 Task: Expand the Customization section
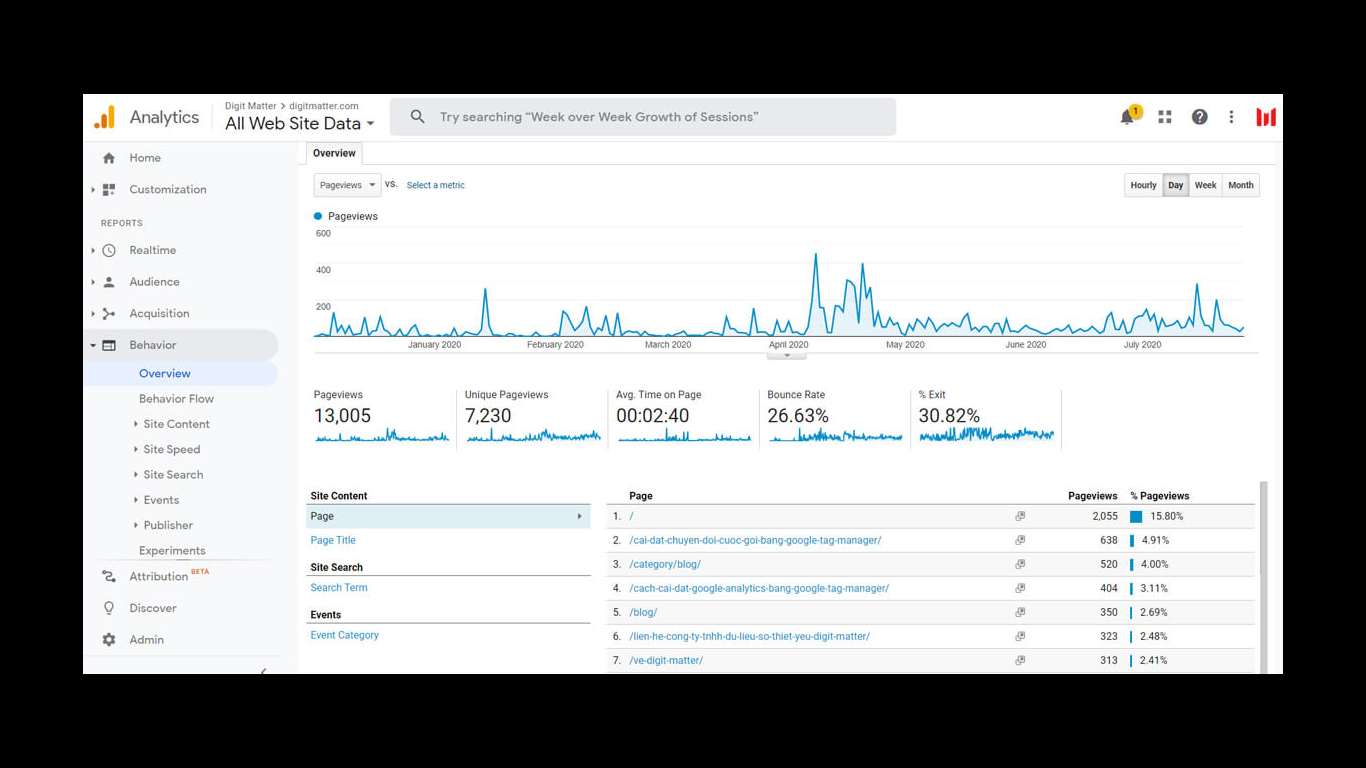[x=93, y=189]
